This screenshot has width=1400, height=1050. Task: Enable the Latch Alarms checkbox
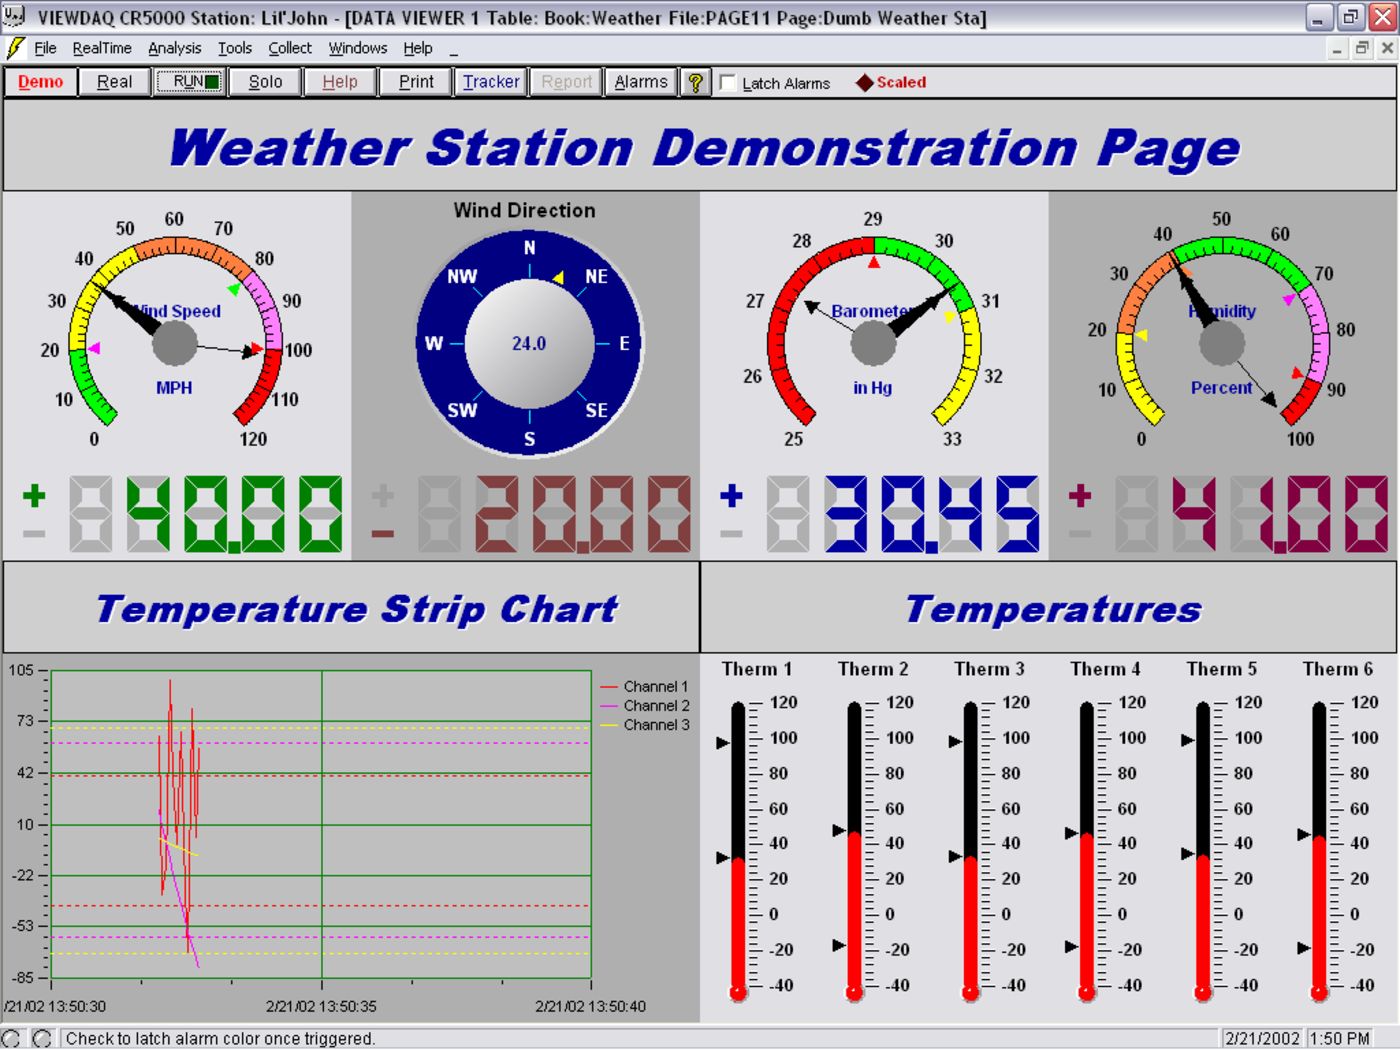tap(728, 83)
